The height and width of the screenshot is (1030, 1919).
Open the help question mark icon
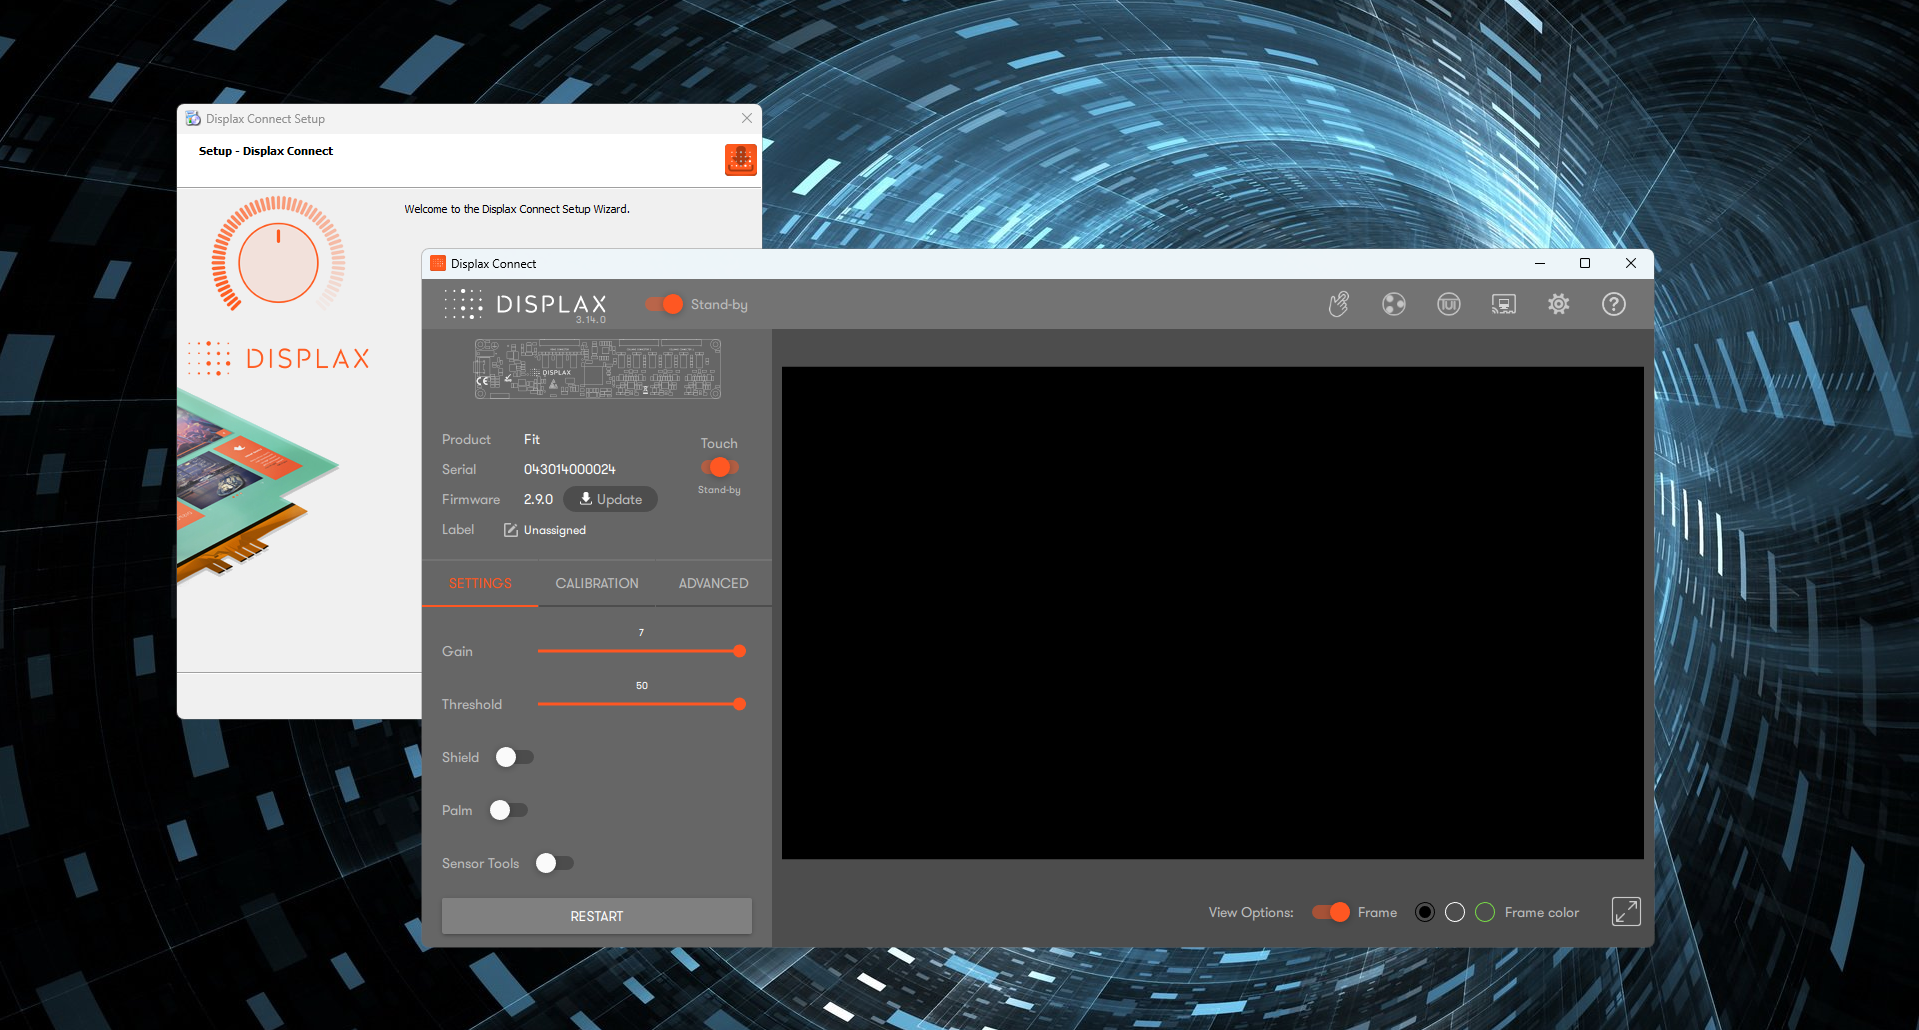point(1614,304)
